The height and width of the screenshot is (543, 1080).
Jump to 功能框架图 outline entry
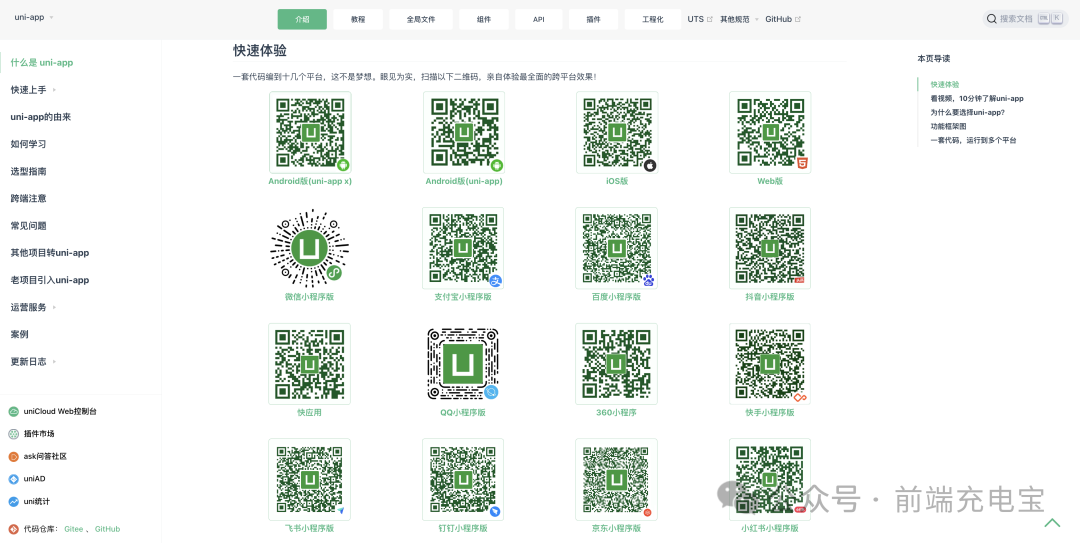click(x=948, y=127)
